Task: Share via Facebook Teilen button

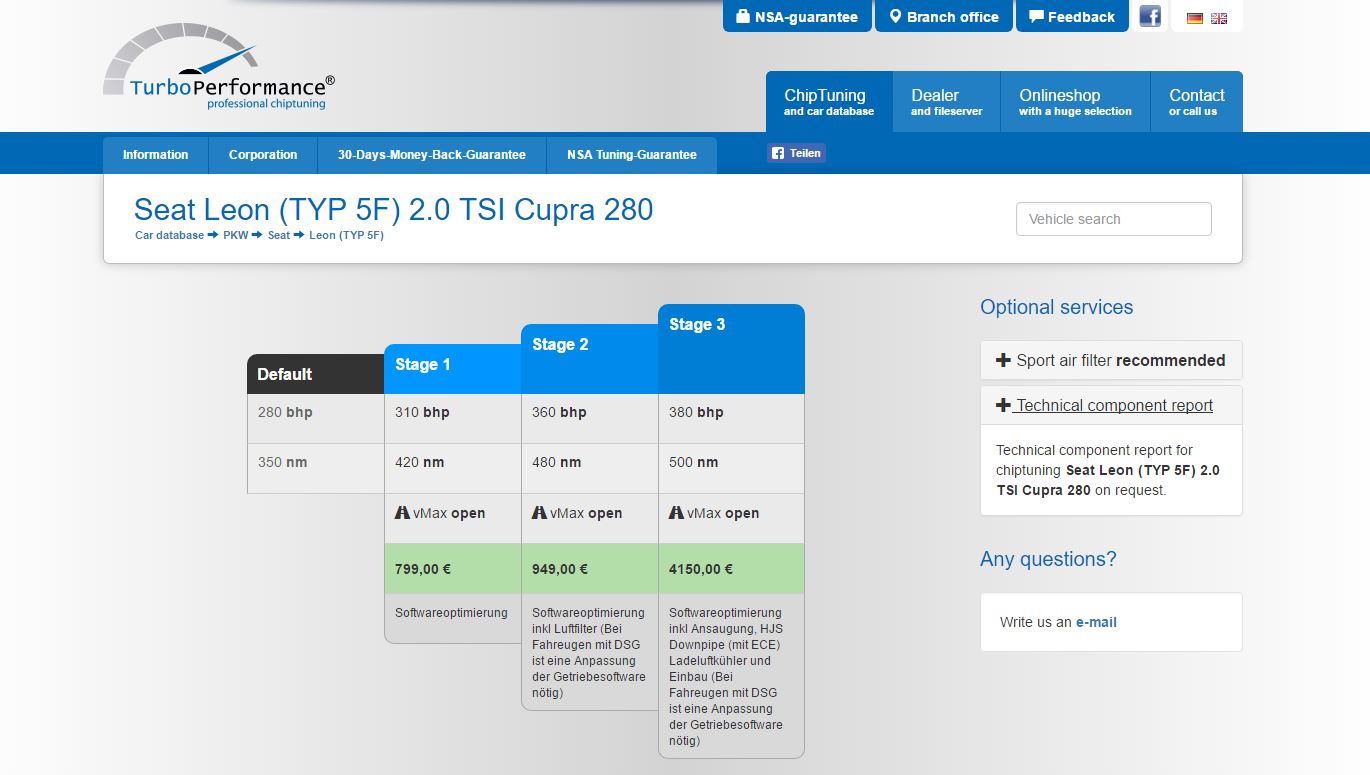Action: click(x=797, y=153)
